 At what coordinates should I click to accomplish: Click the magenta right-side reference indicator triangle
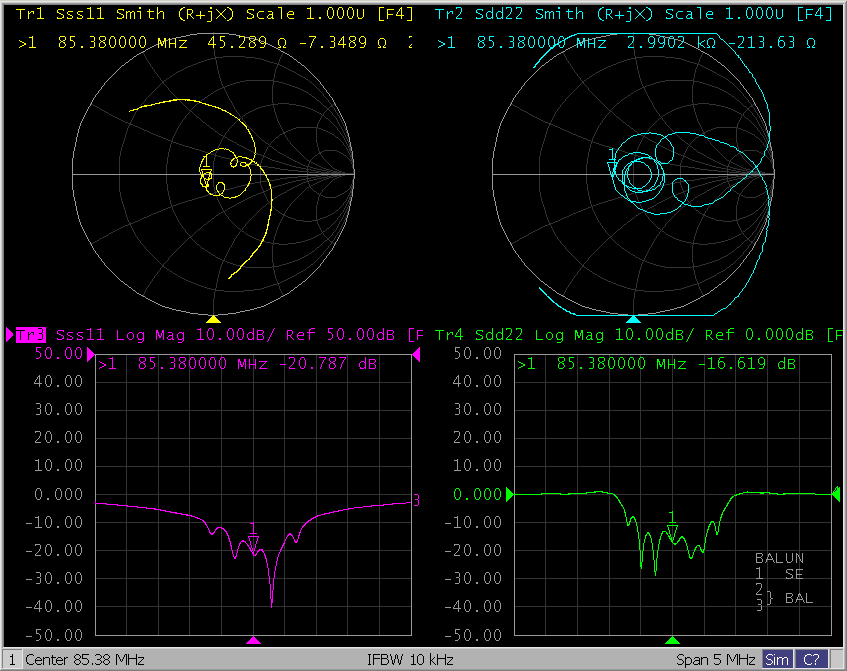pyautogui.click(x=416, y=354)
